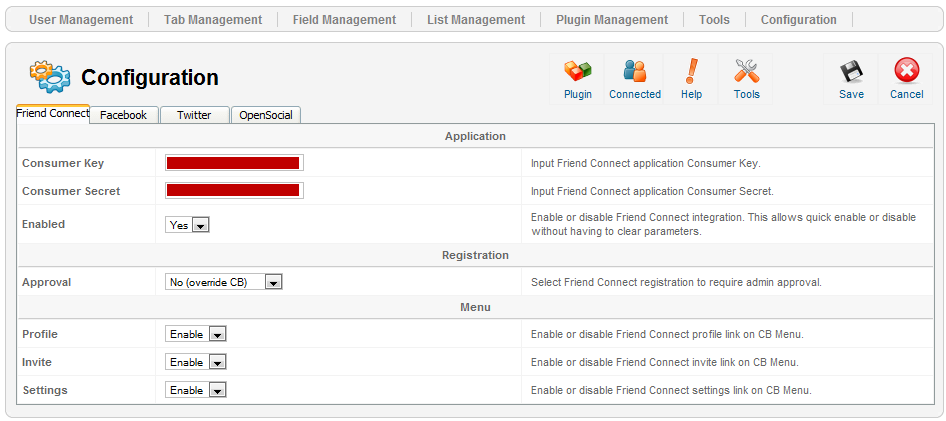Click 'Input Friend Connect application Consumer Secret' description

pos(652,191)
